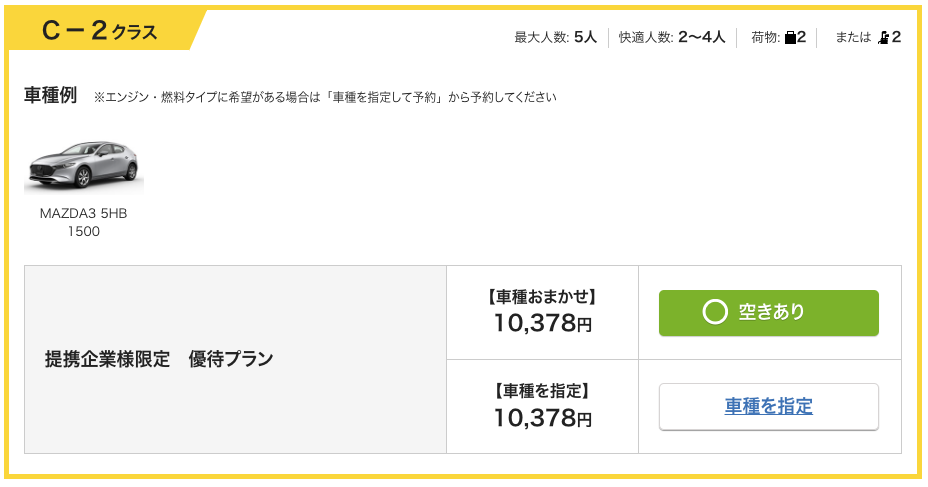Click the 最大人数 5人 capacity info
Viewport: 928px width, 487px height.
(555, 37)
